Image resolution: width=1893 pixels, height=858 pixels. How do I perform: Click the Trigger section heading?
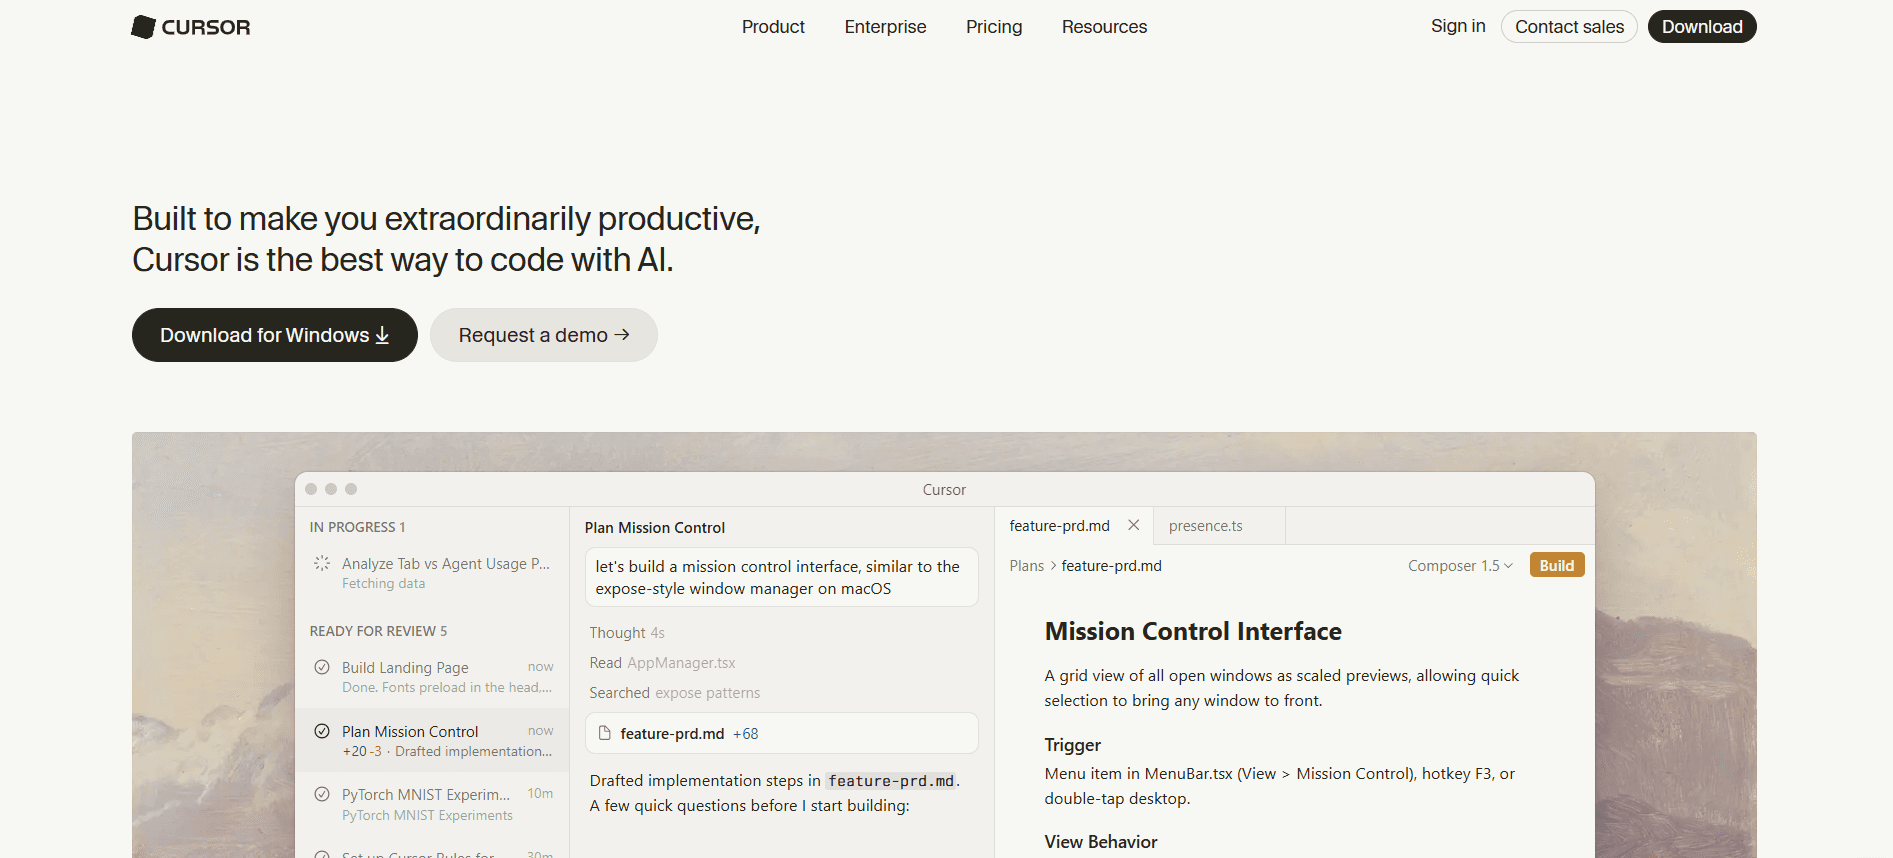[x=1072, y=745]
